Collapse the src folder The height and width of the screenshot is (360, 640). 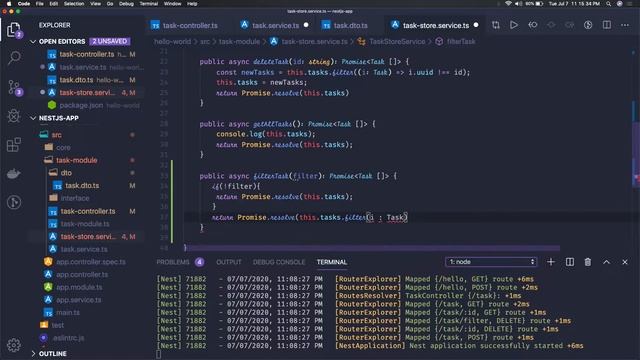coord(57,135)
